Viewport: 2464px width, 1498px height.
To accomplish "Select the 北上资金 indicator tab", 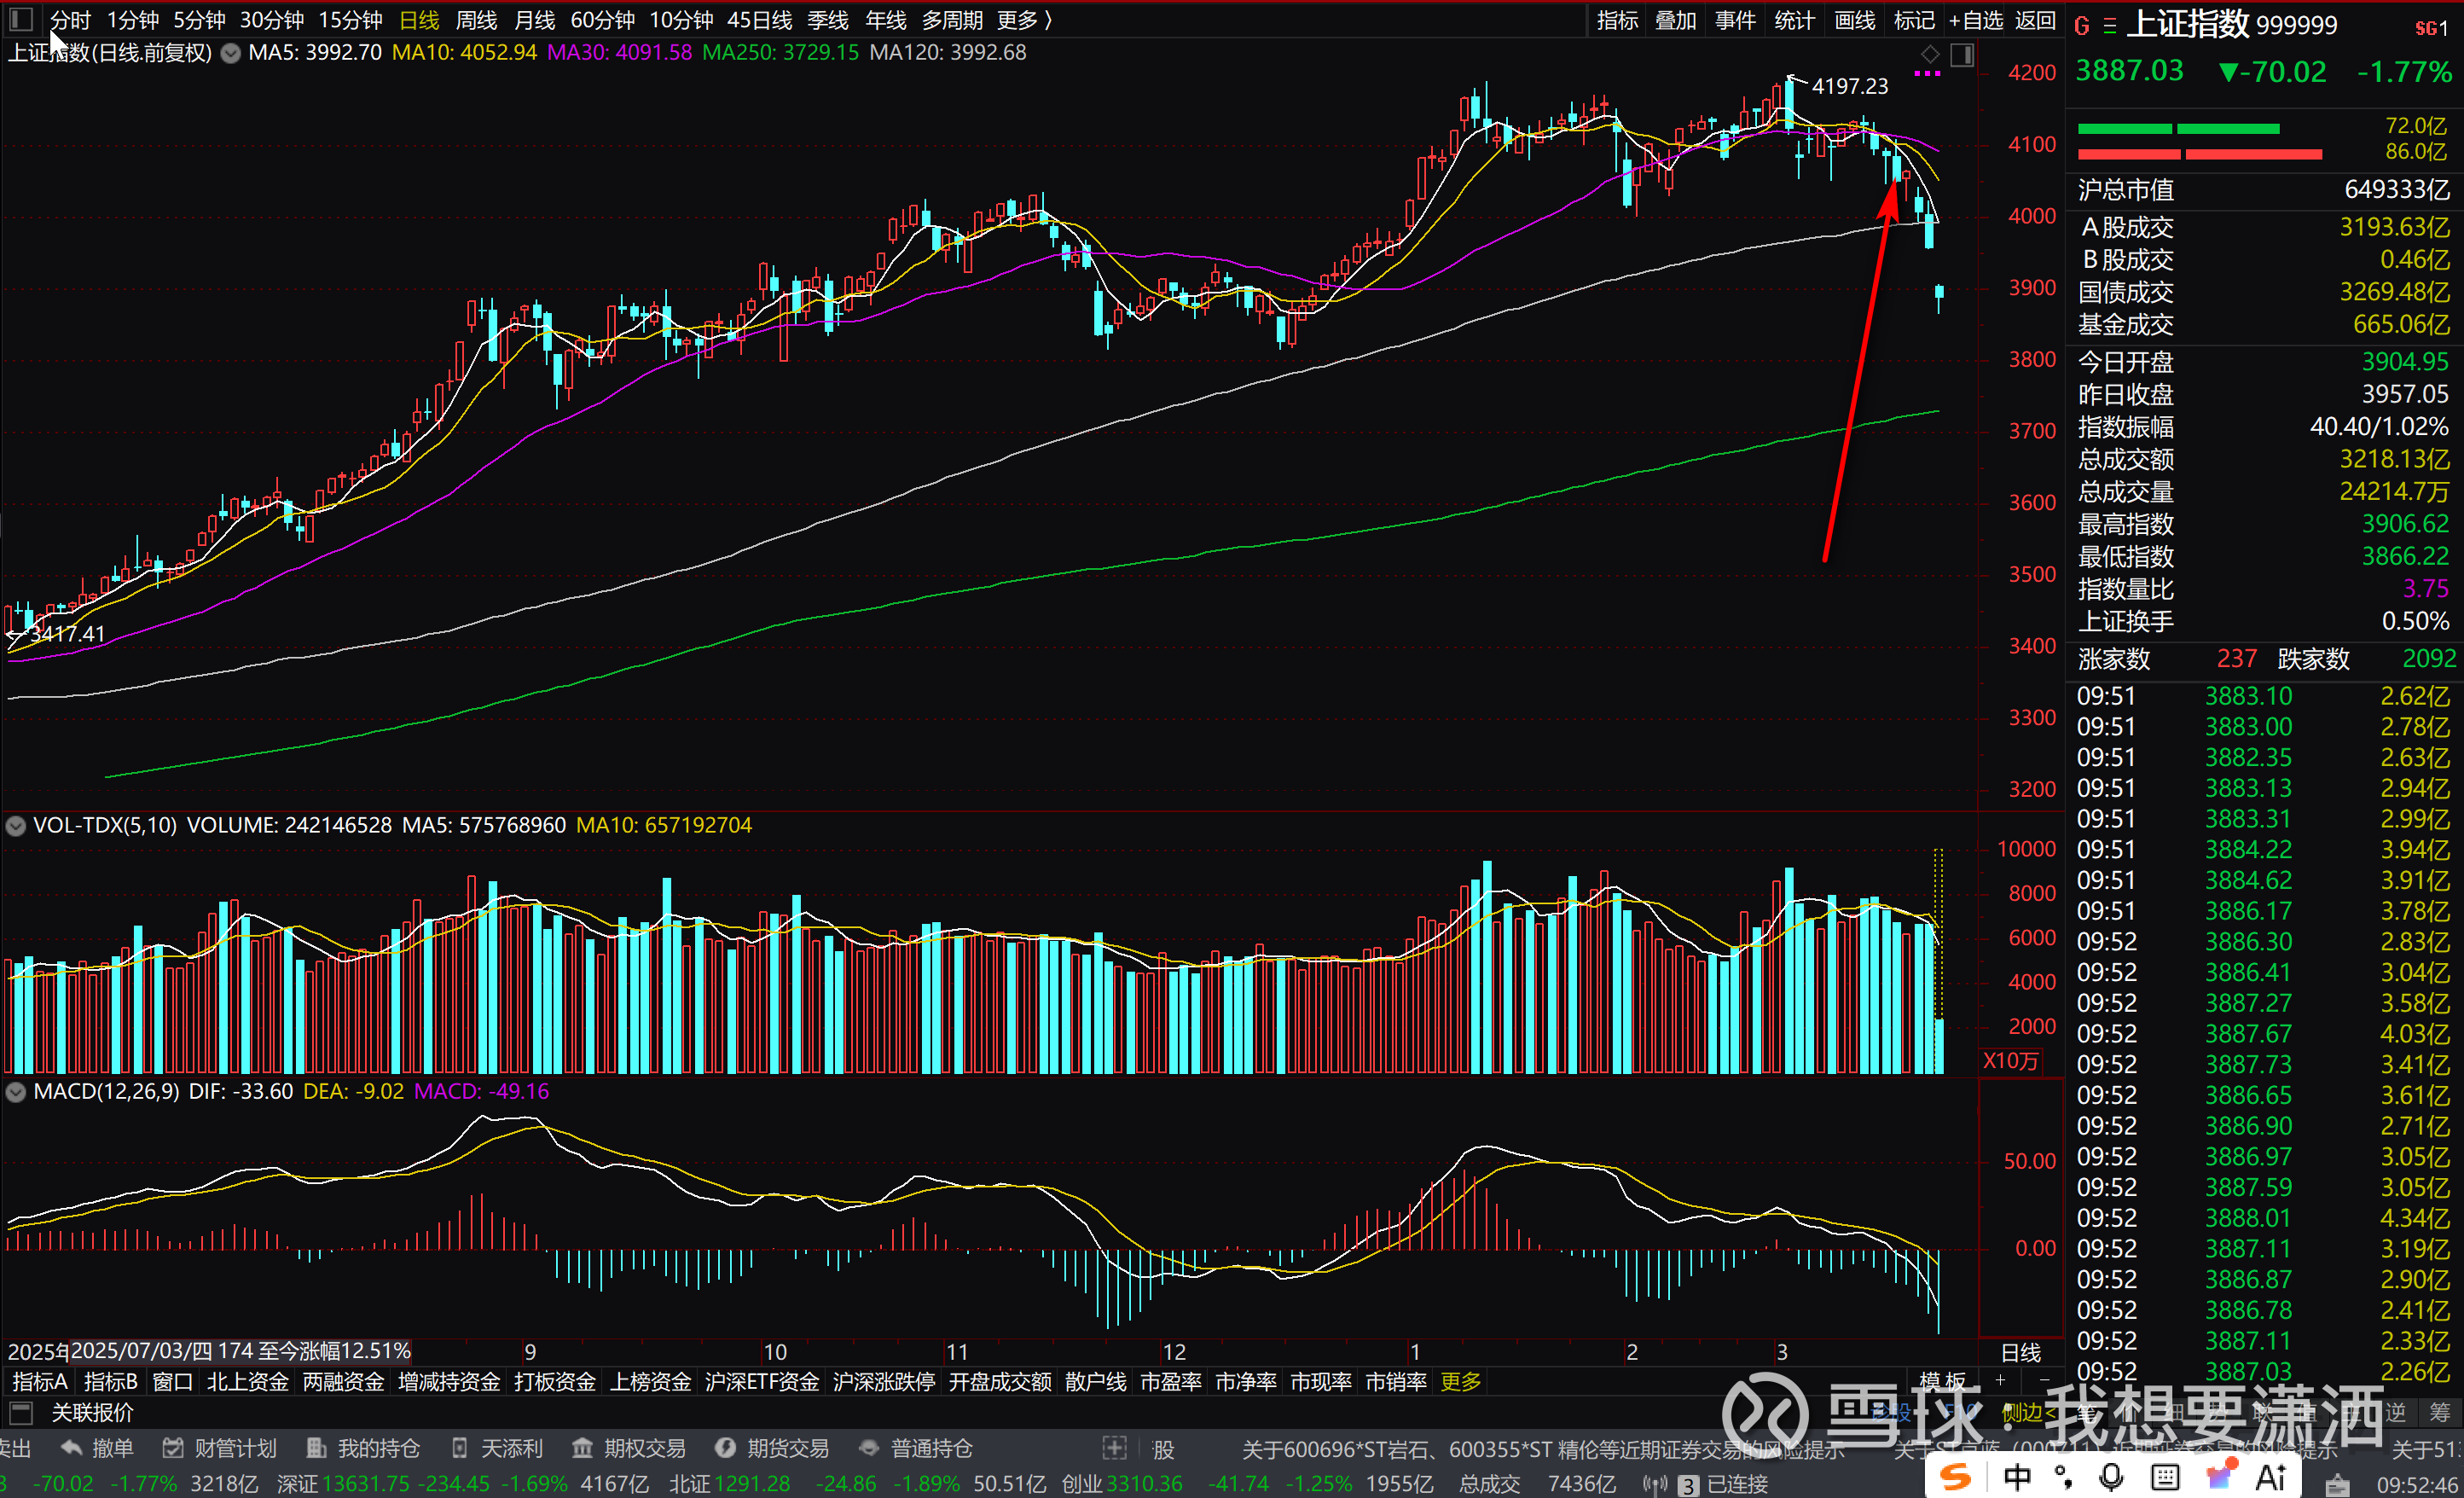I will point(247,1382).
